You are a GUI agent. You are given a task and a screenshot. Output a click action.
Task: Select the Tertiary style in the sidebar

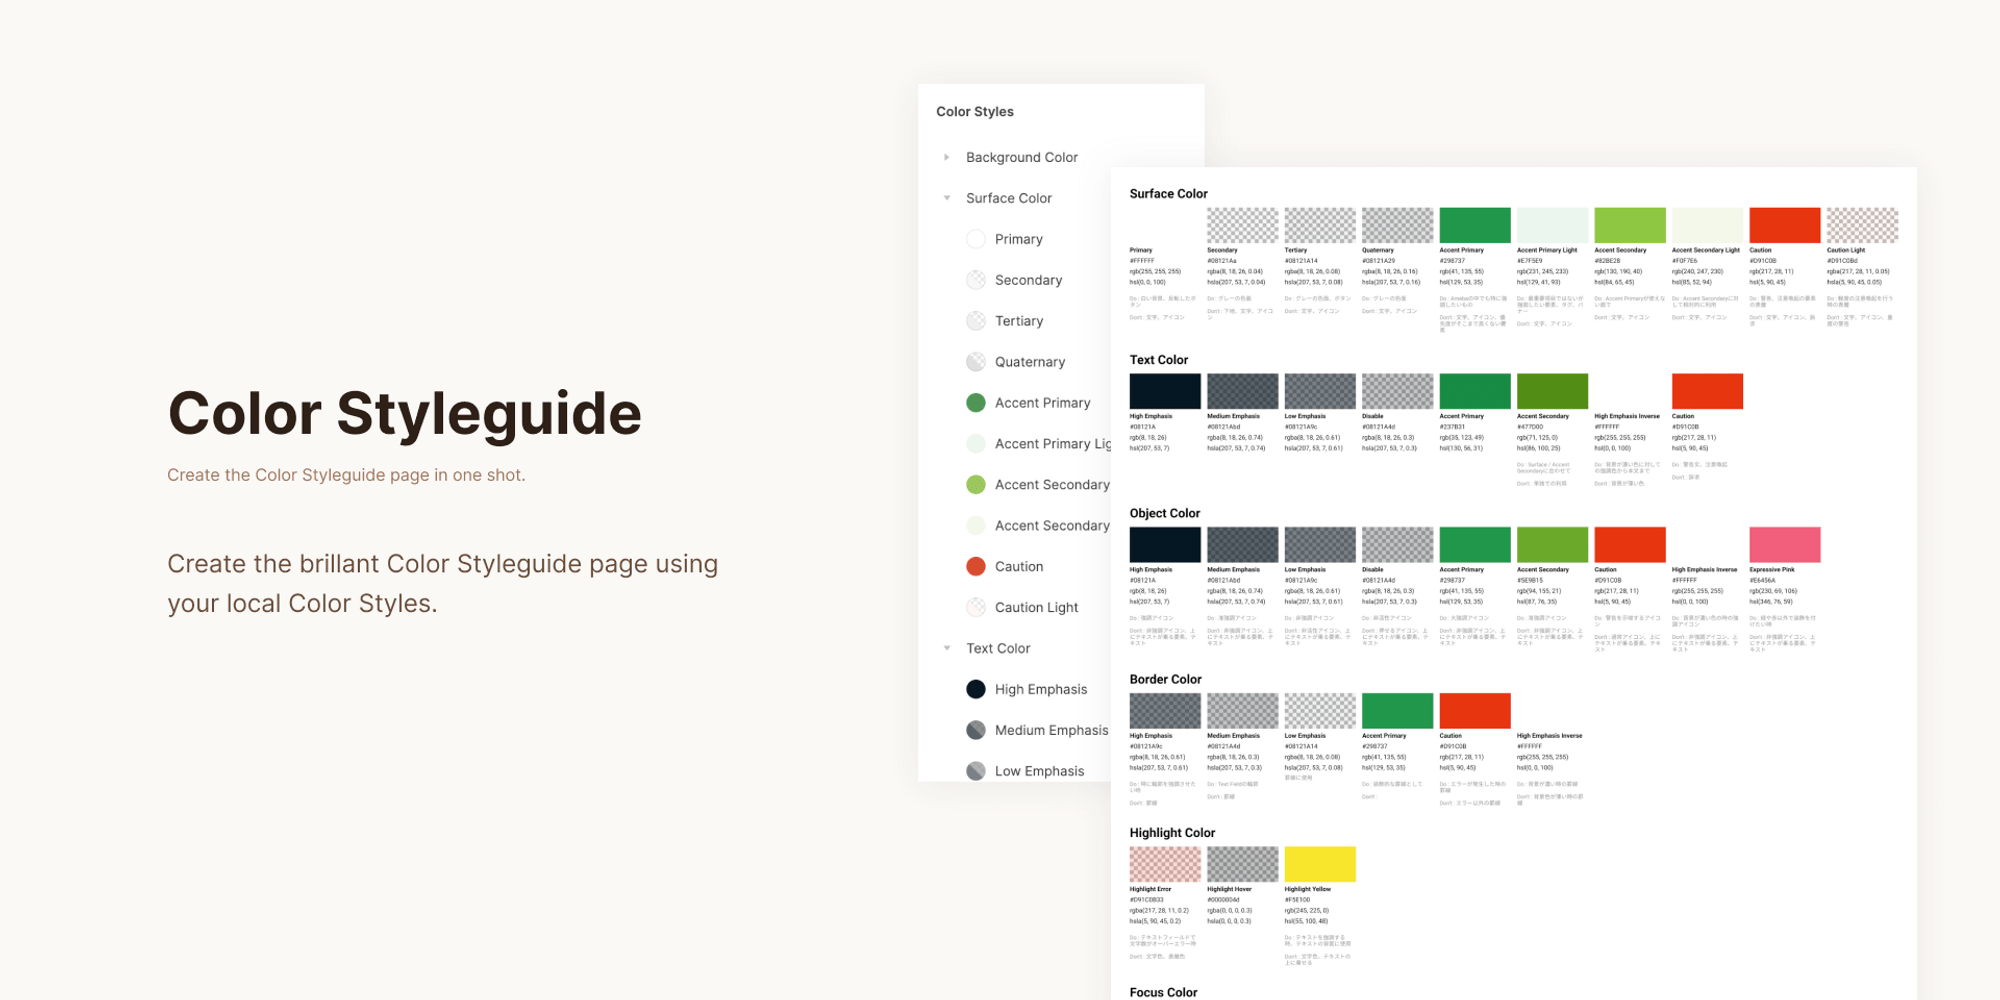[1021, 321]
